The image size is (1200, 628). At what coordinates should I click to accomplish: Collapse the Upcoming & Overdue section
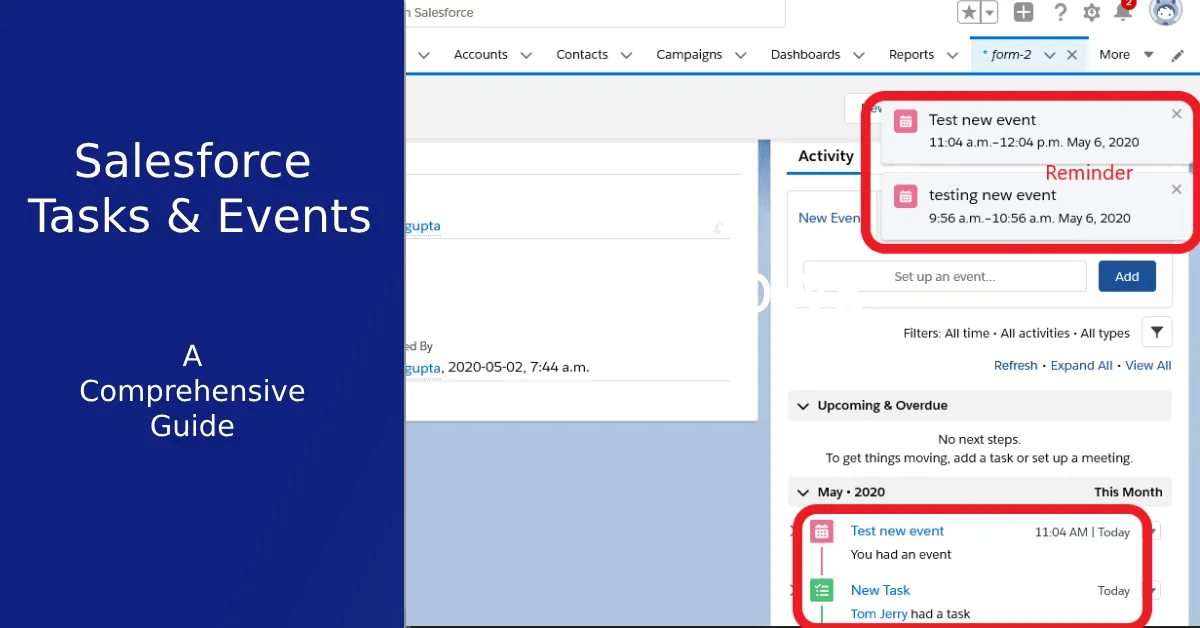(803, 406)
